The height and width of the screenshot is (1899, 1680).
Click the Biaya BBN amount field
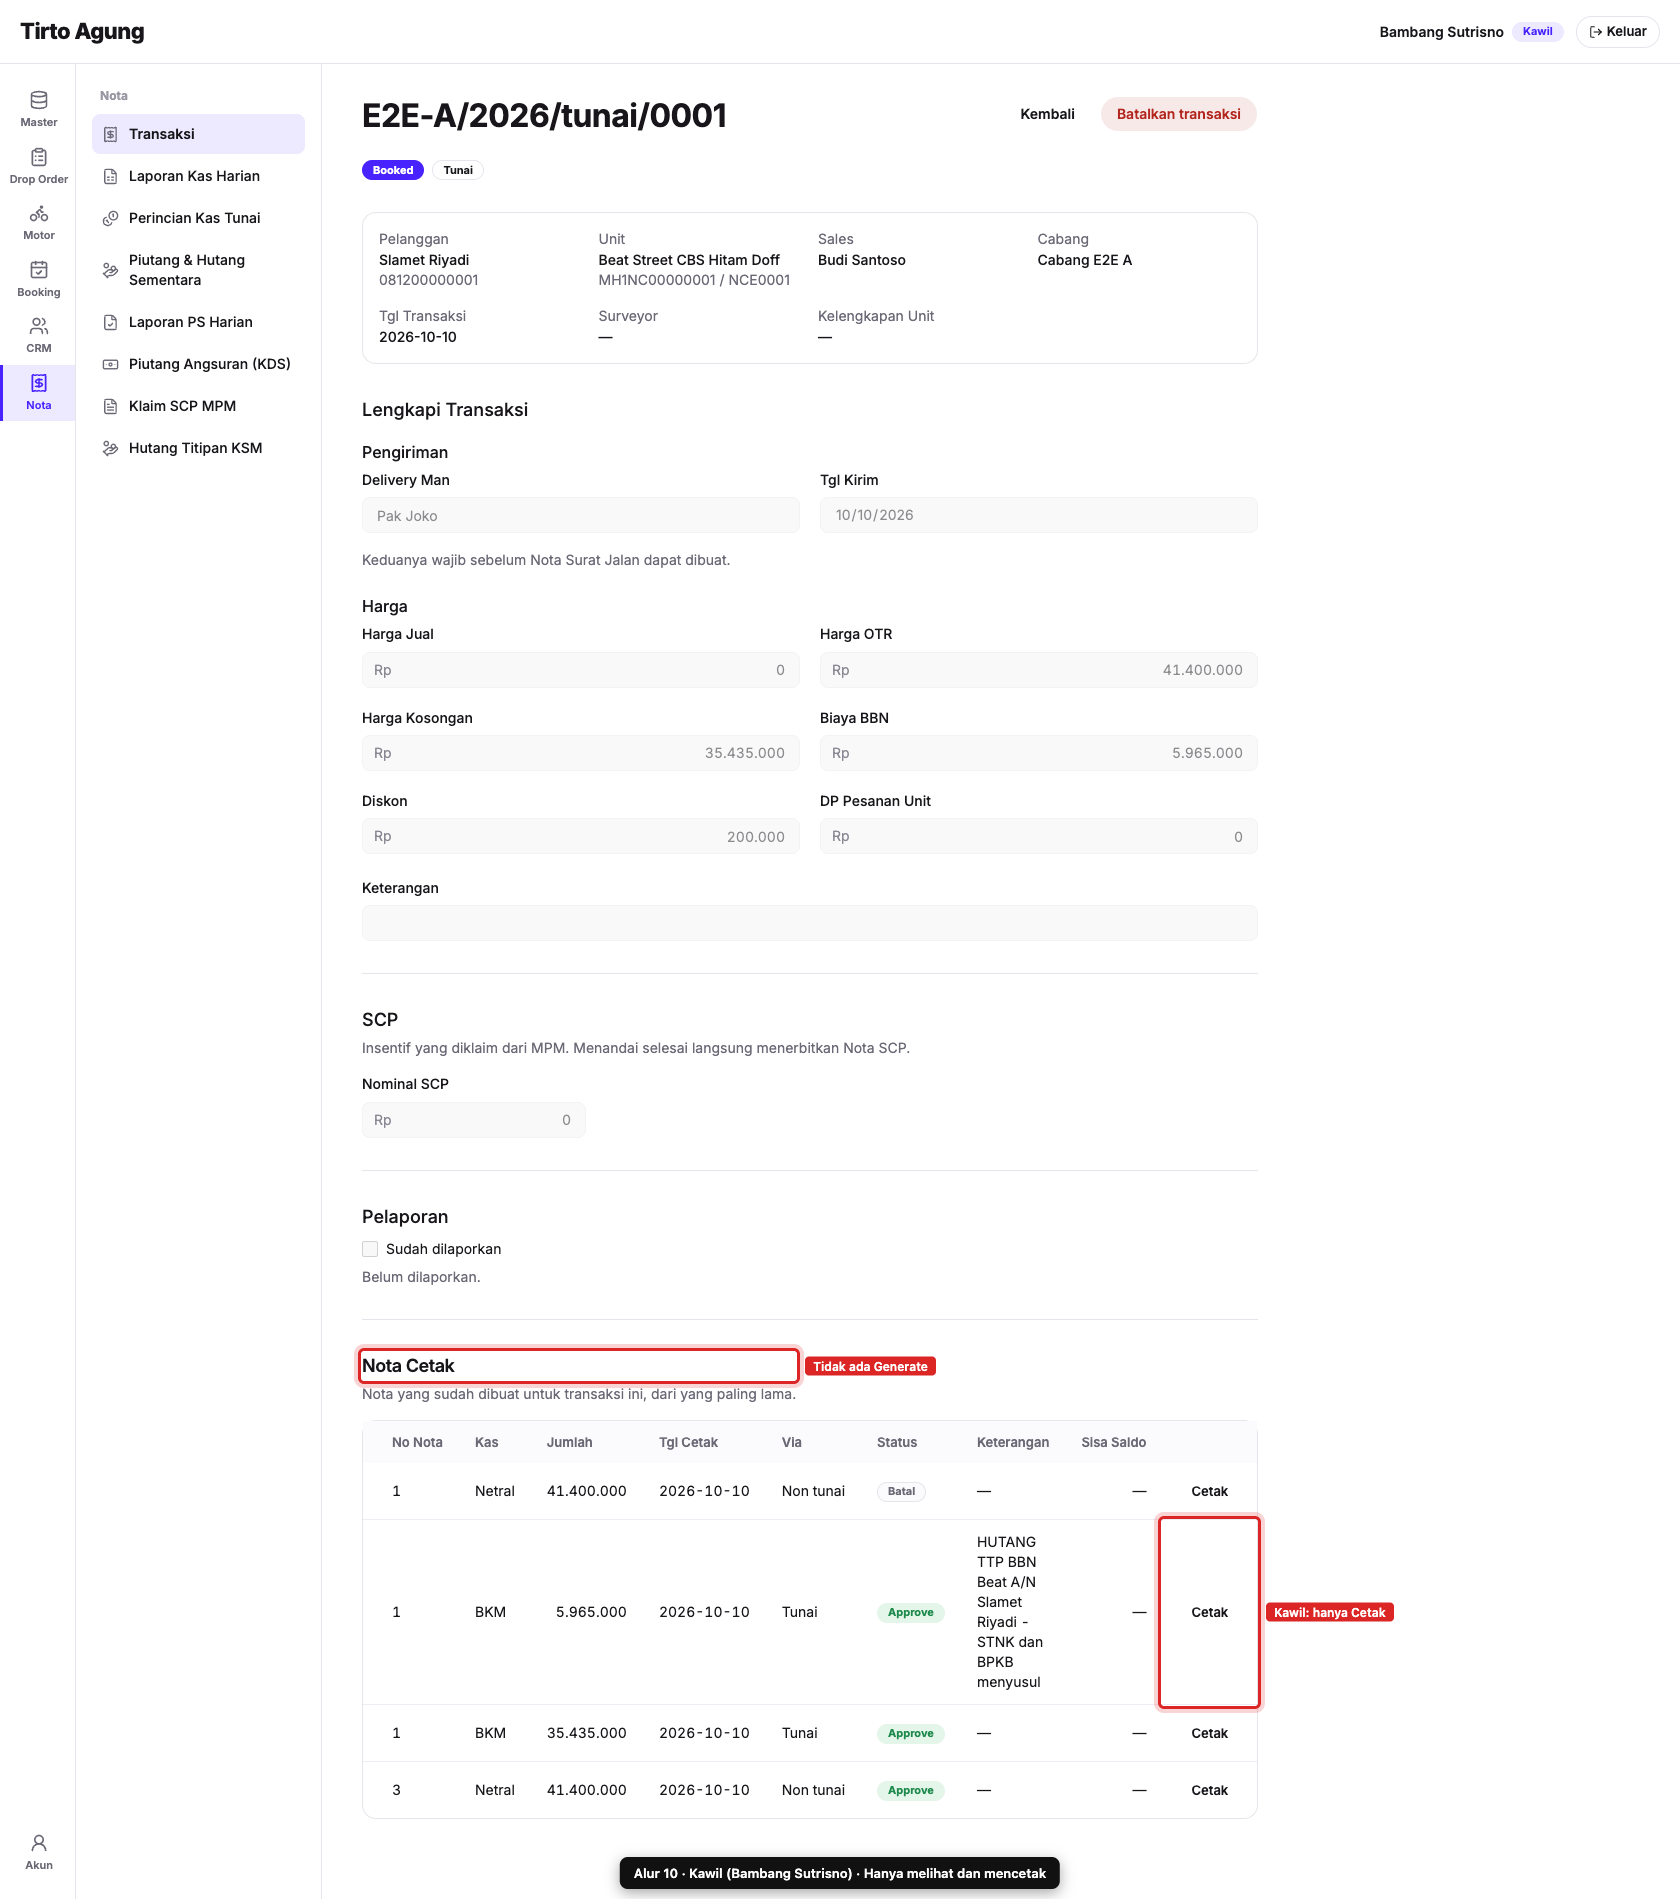(1038, 753)
